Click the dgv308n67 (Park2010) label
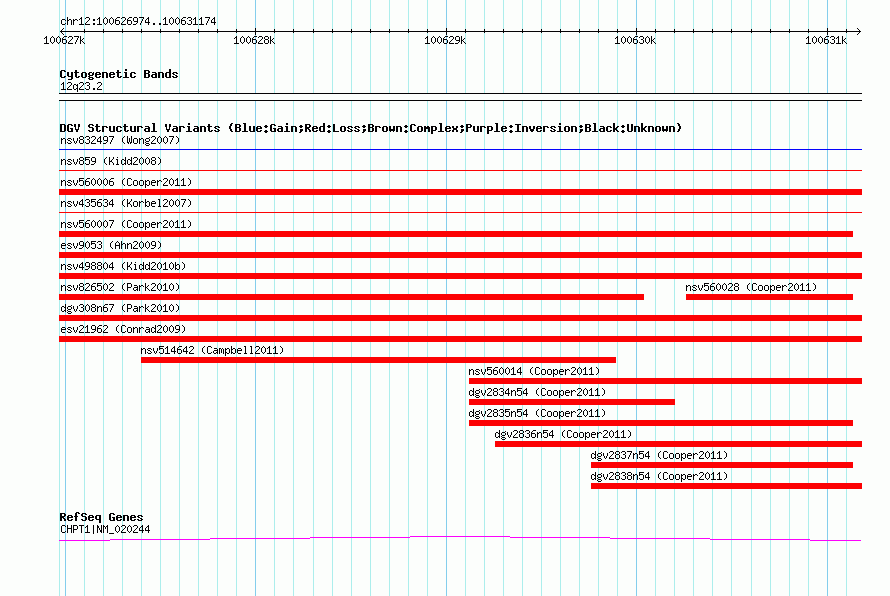Image resolution: width=890 pixels, height=596 pixels. pos(120,308)
